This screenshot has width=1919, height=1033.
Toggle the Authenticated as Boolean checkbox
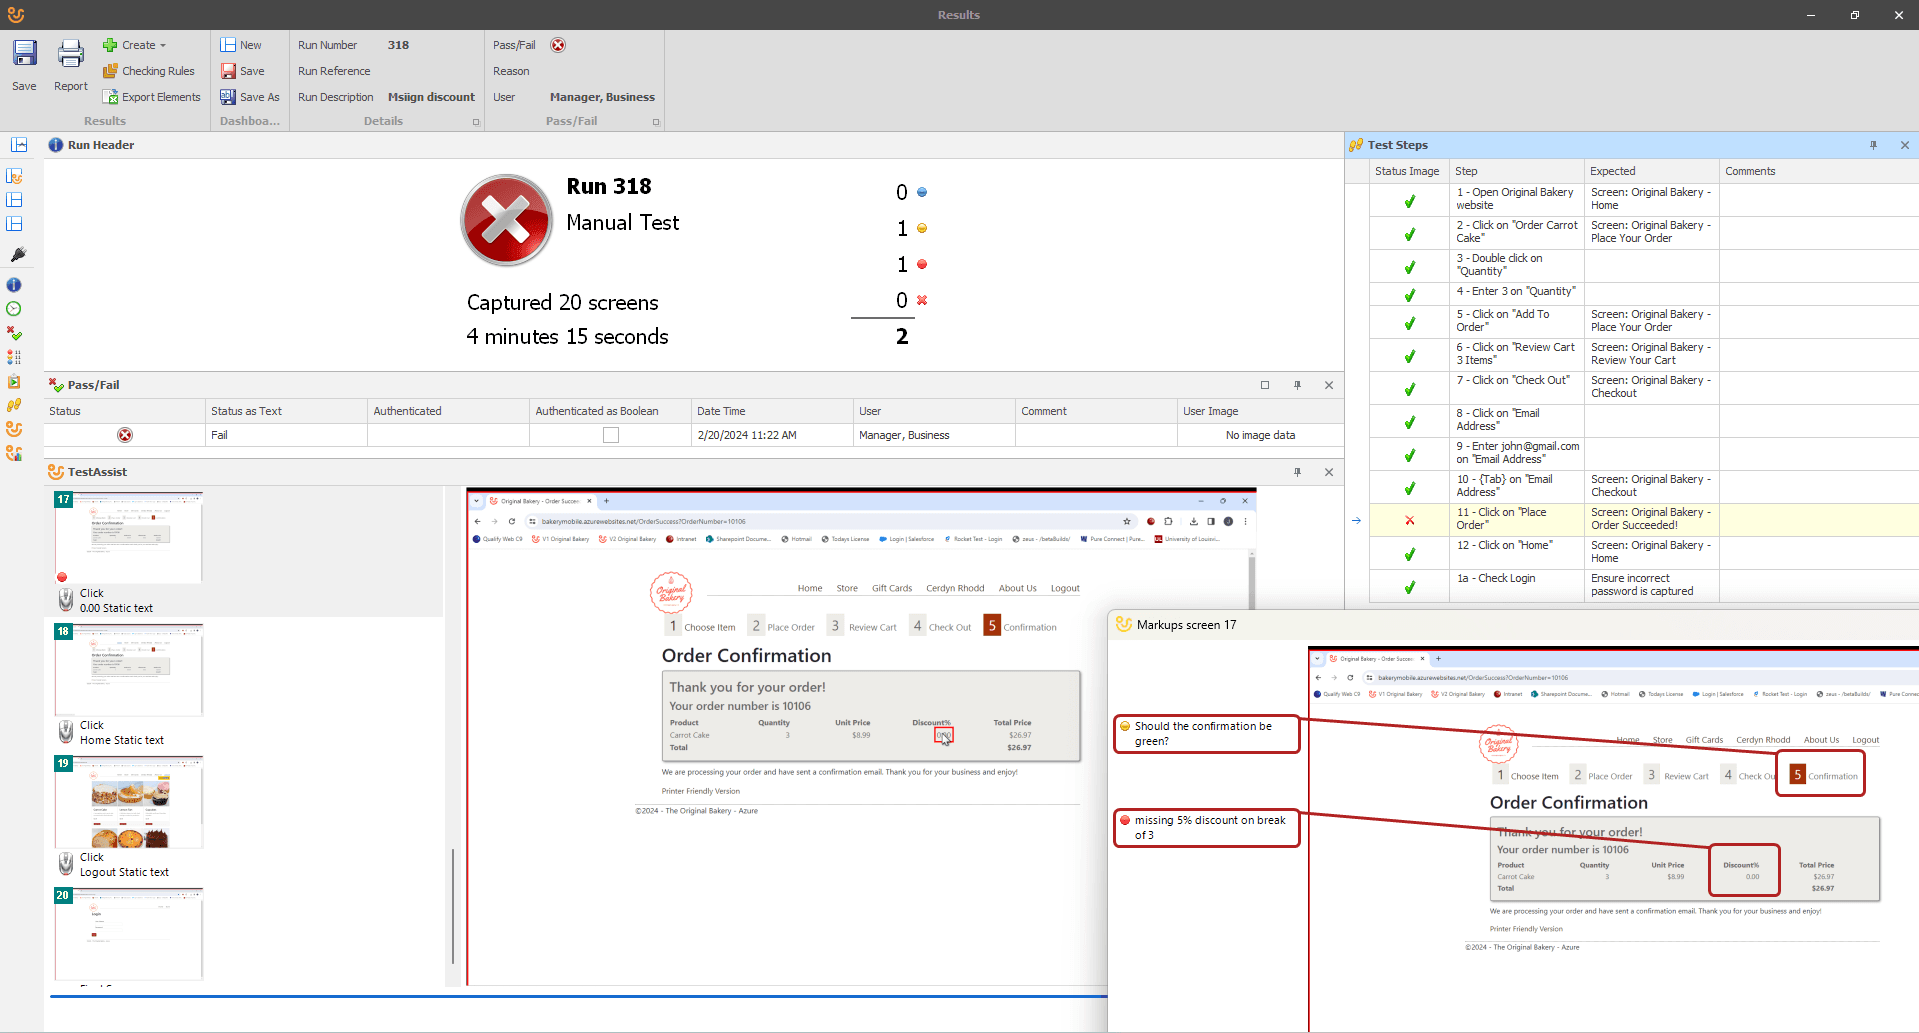(x=610, y=434)
